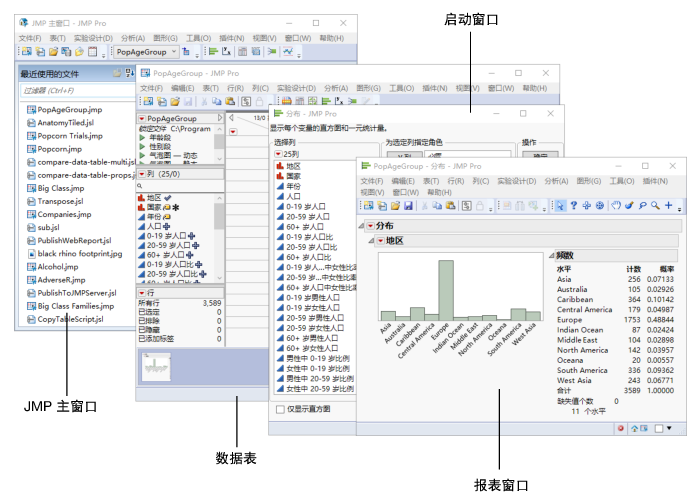Select the Scroller tool in report window
This screenshot has height=499, width=689.
point(600,206)
